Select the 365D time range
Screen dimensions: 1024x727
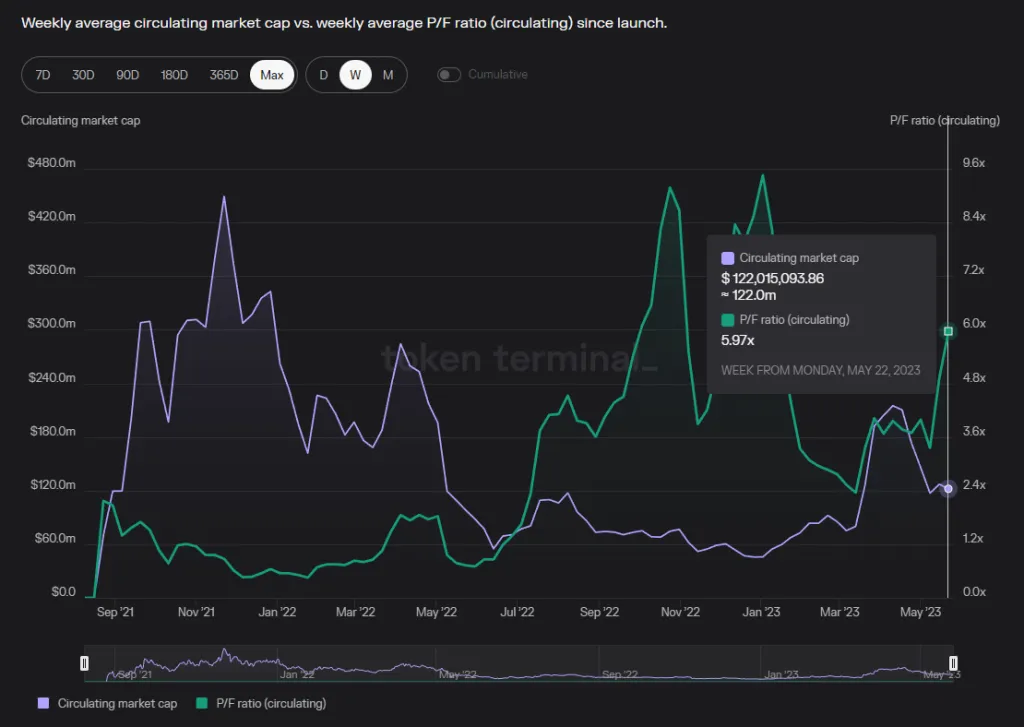coord(223,74)
